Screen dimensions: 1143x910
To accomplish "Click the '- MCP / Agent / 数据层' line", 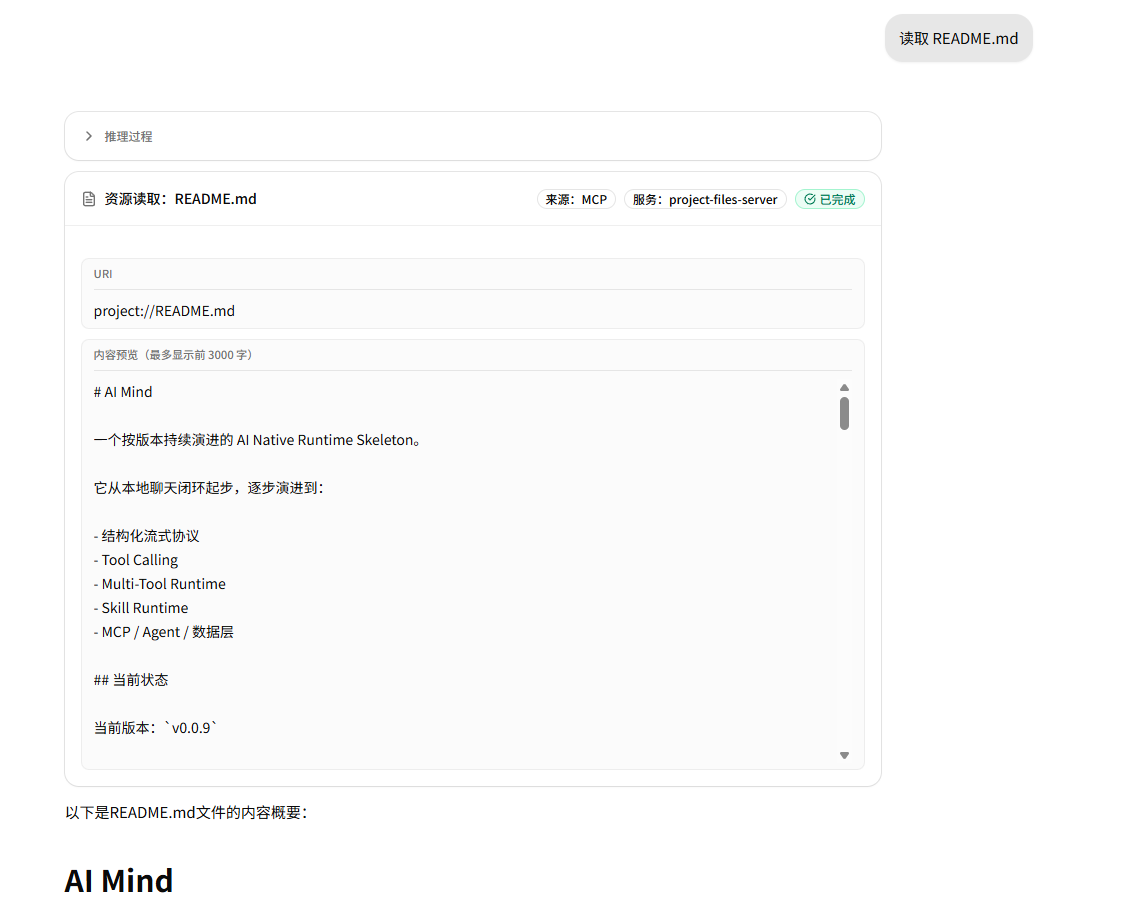I will (x=163, y=632).
